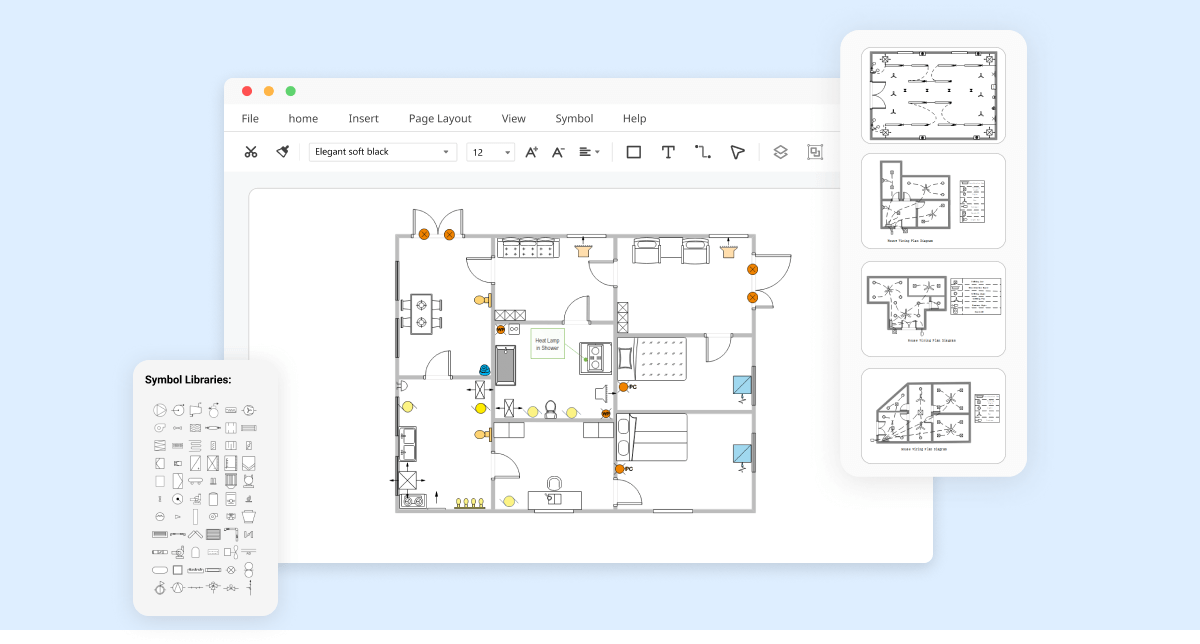Select the Connector tool

tap(701, 151)
